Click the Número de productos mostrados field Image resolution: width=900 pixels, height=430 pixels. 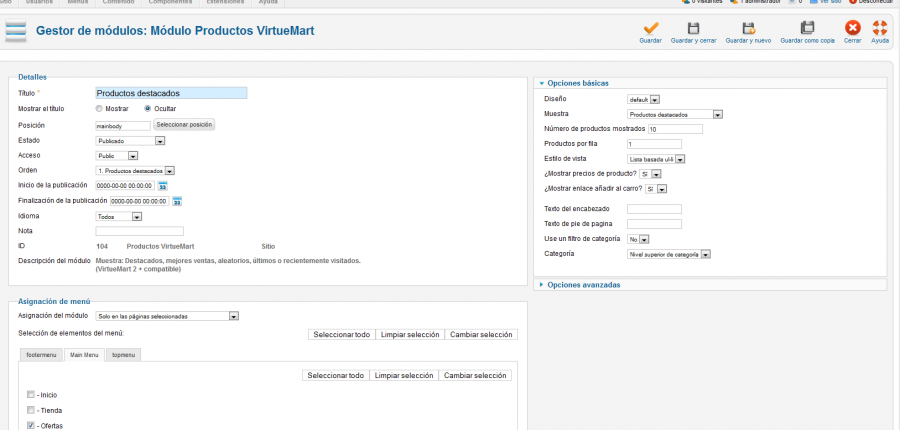point(676,129)
